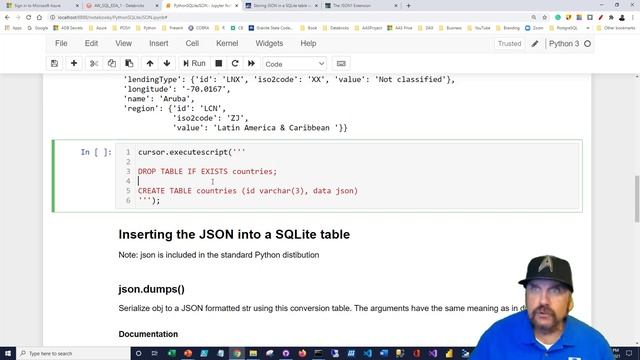Run the selected cell

click(194, 64)
